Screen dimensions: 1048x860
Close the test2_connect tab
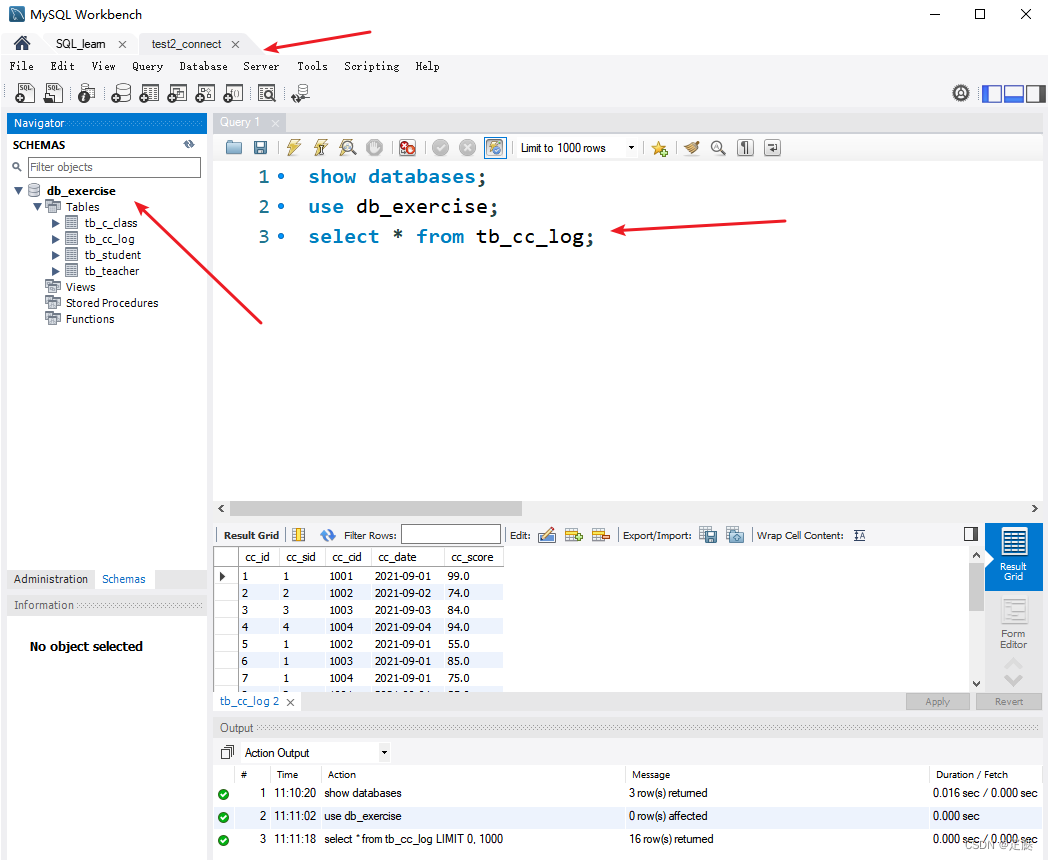pyautogui.click(x=235, y=44)
